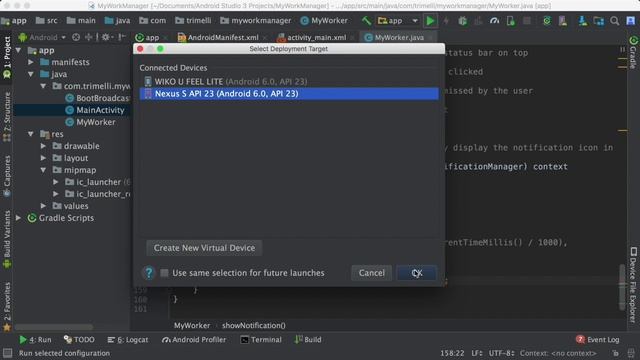Viewport: 640px width, 360px height.
Task: Expand Gradle Scripts node
Action: click(18, 218)
